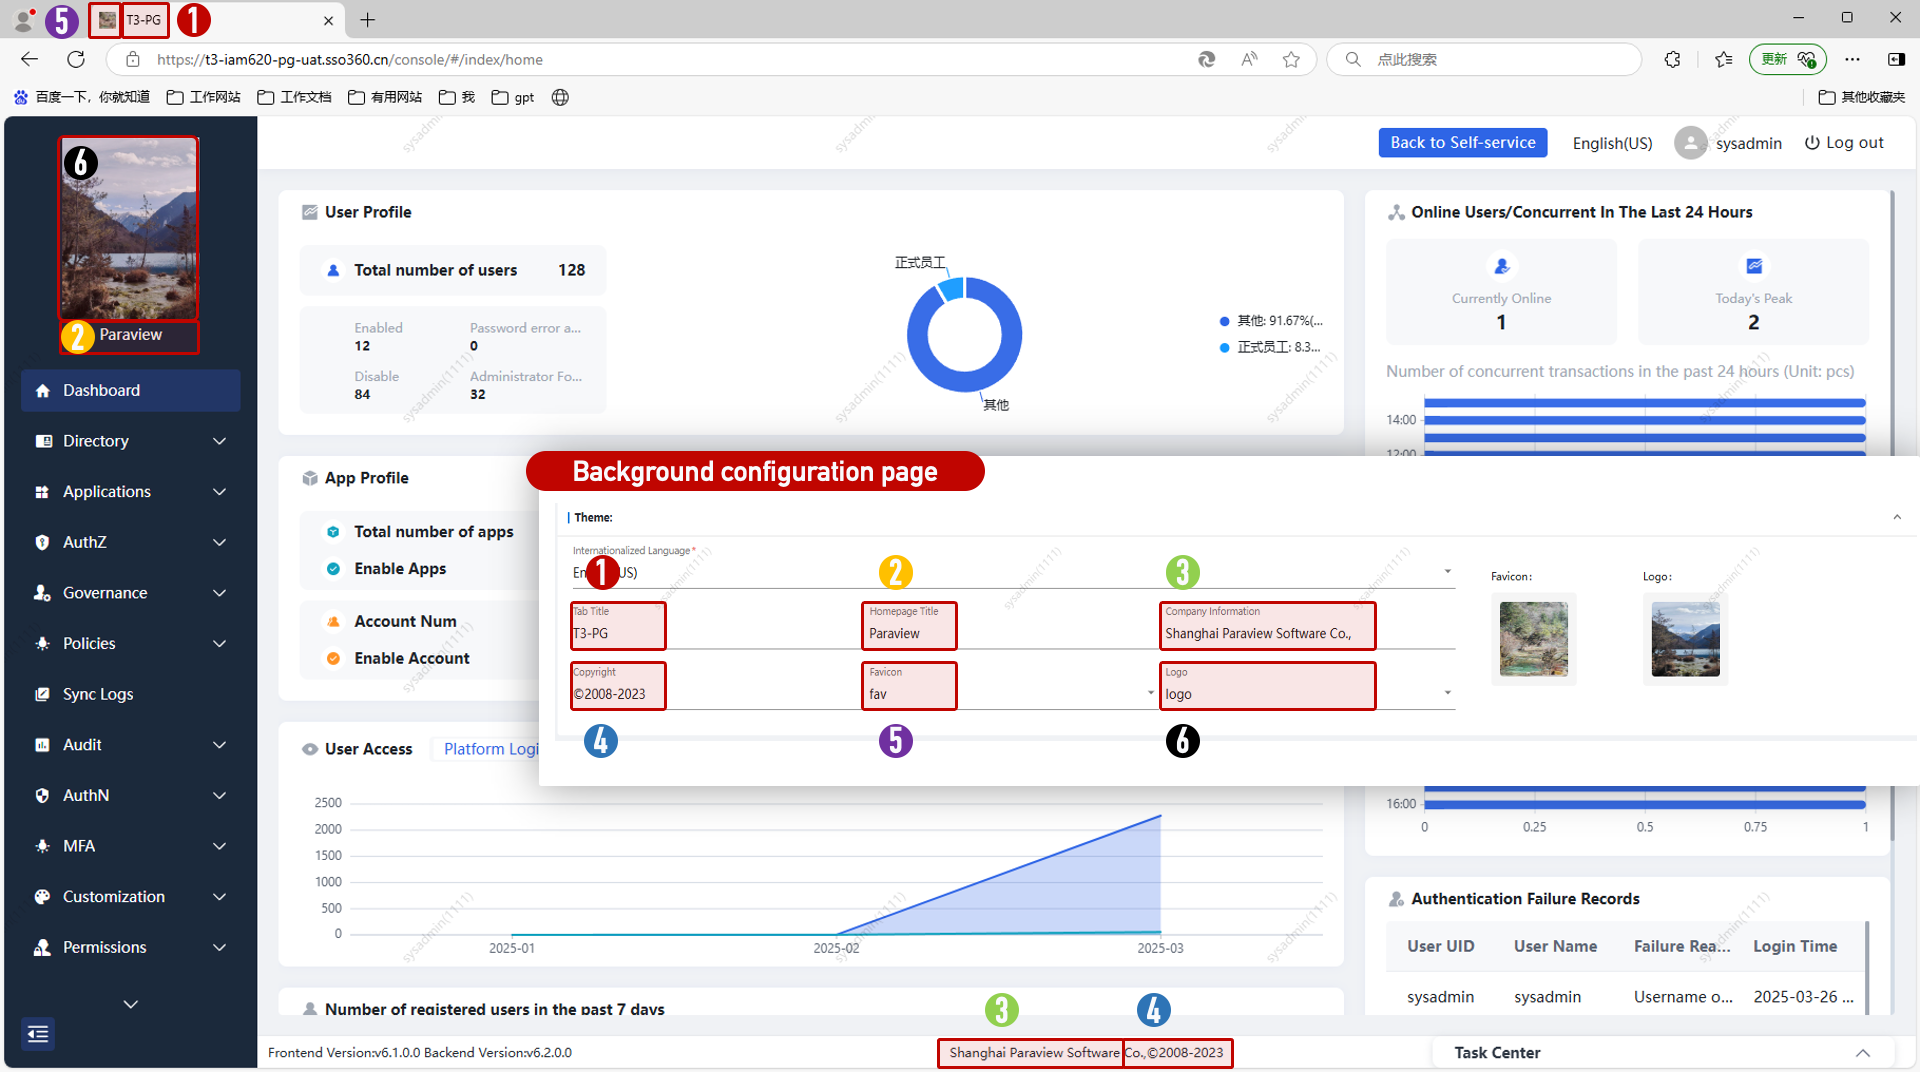Image resolution: width=1920 pixels, height=1076 pixels.
Task: Click the Tab Title input field
Action: 617,633
